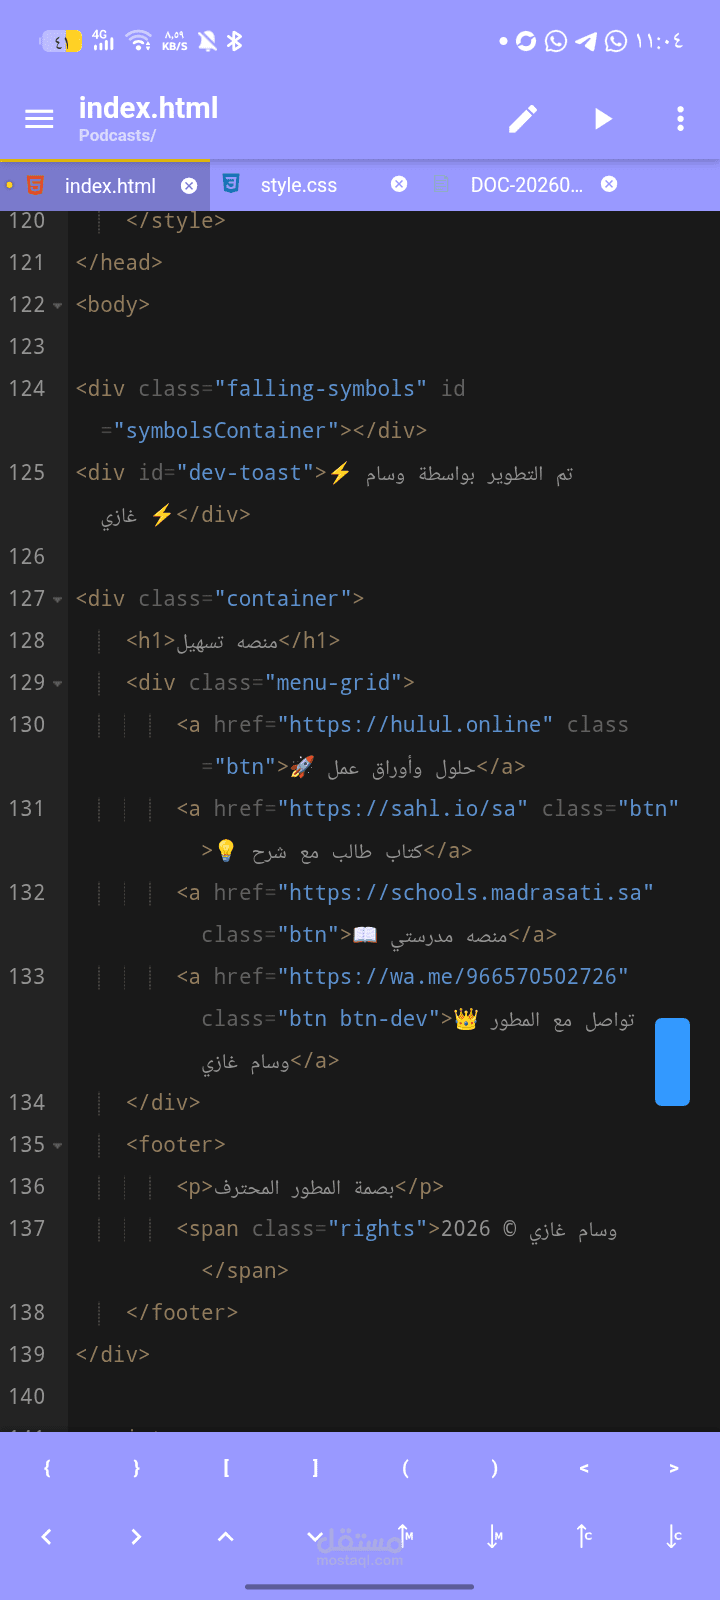Move cursor left with arrow key
The height and width of the screenshot is (1600, 720).
(46, 1537)
